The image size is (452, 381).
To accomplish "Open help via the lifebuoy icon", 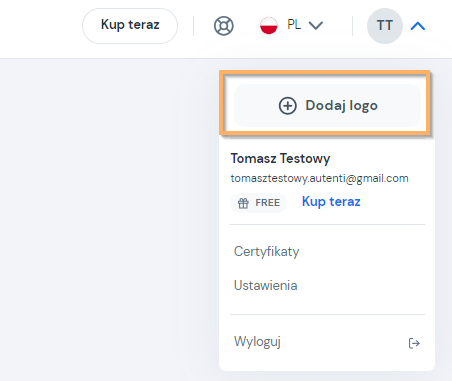I will [x=223, y=26].
